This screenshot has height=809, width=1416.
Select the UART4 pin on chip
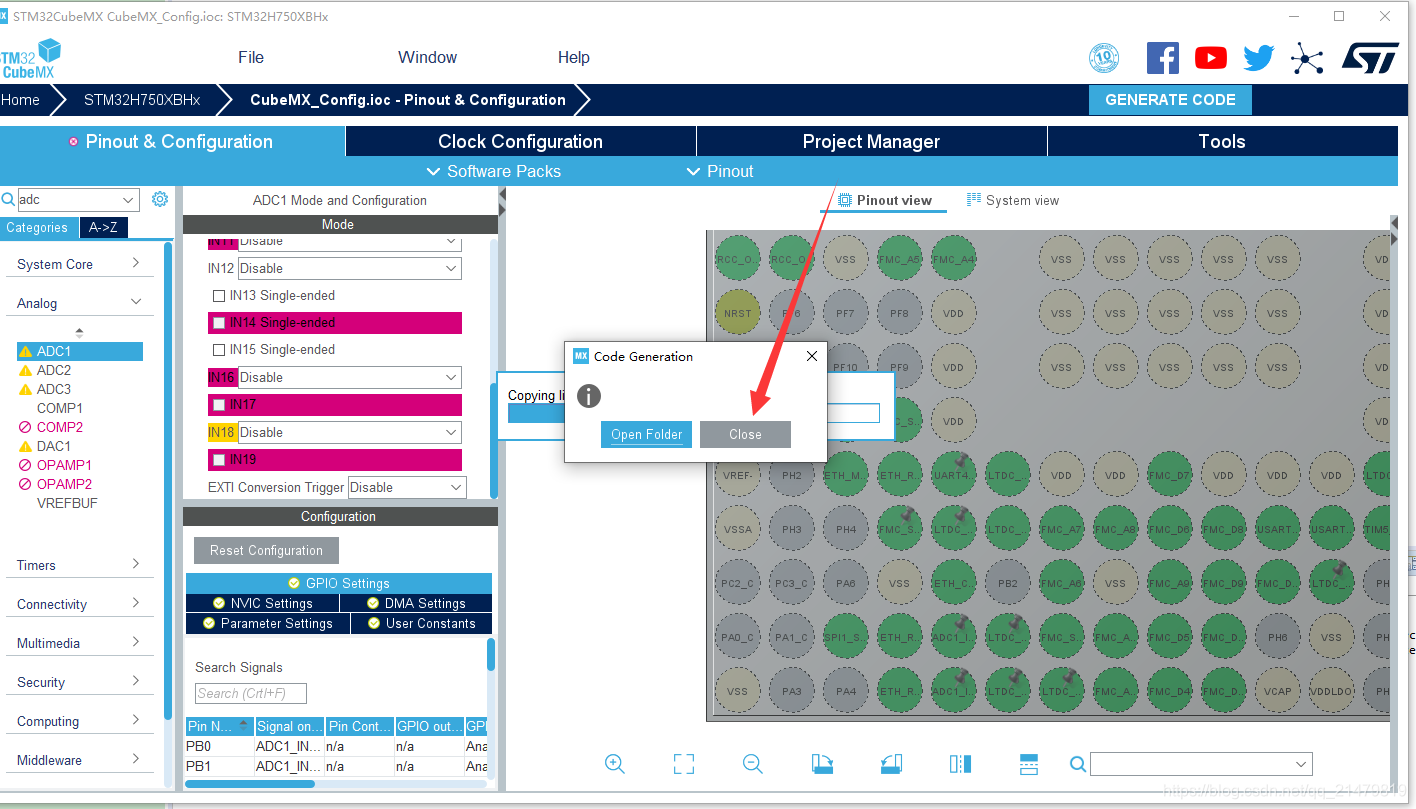pyautogui.click(x=953, y=476)
